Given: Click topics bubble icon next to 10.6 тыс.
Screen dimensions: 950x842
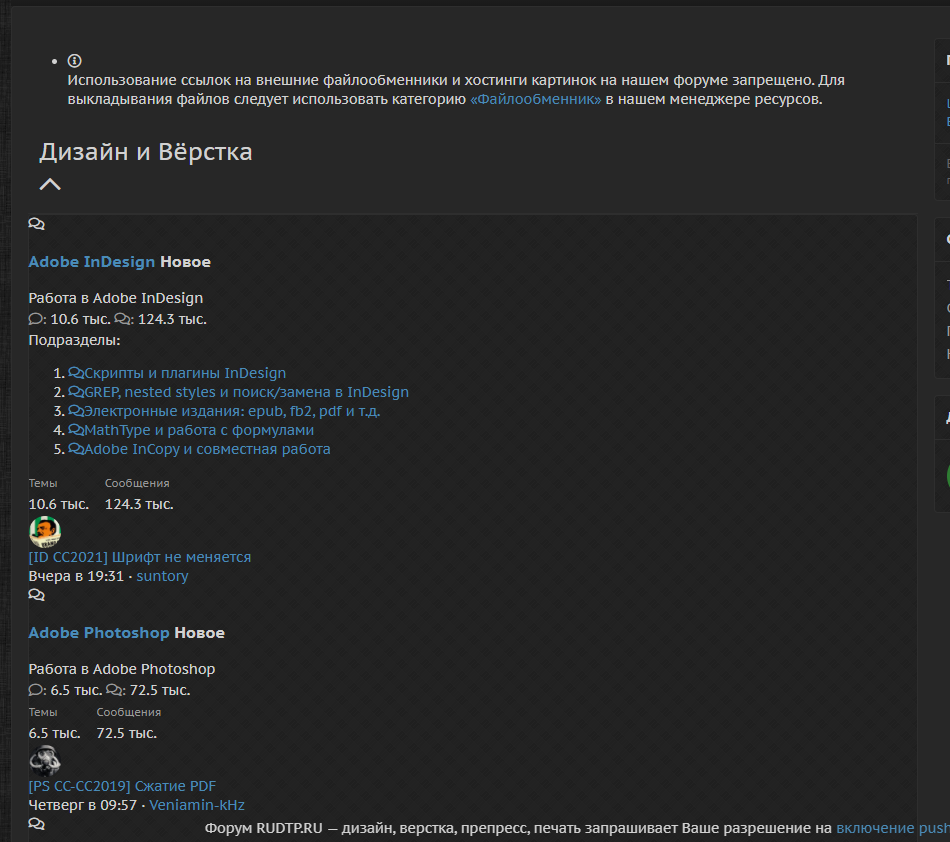Looking at the screenshot, I should [36, 319].
